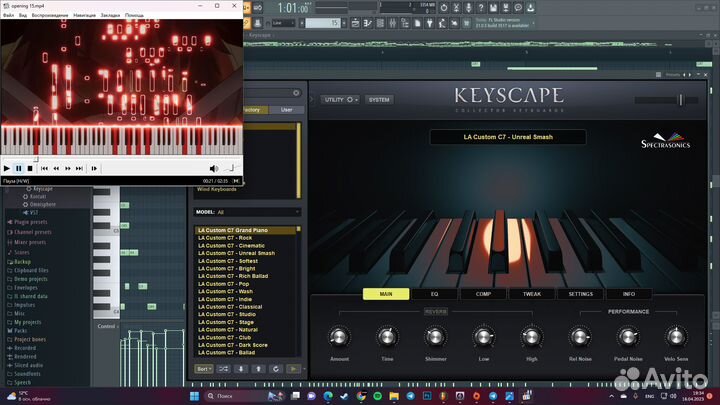This screenshot has width=720, height=405.
Task: Click the video player speaker mute icon
Action: click(213, 168)
